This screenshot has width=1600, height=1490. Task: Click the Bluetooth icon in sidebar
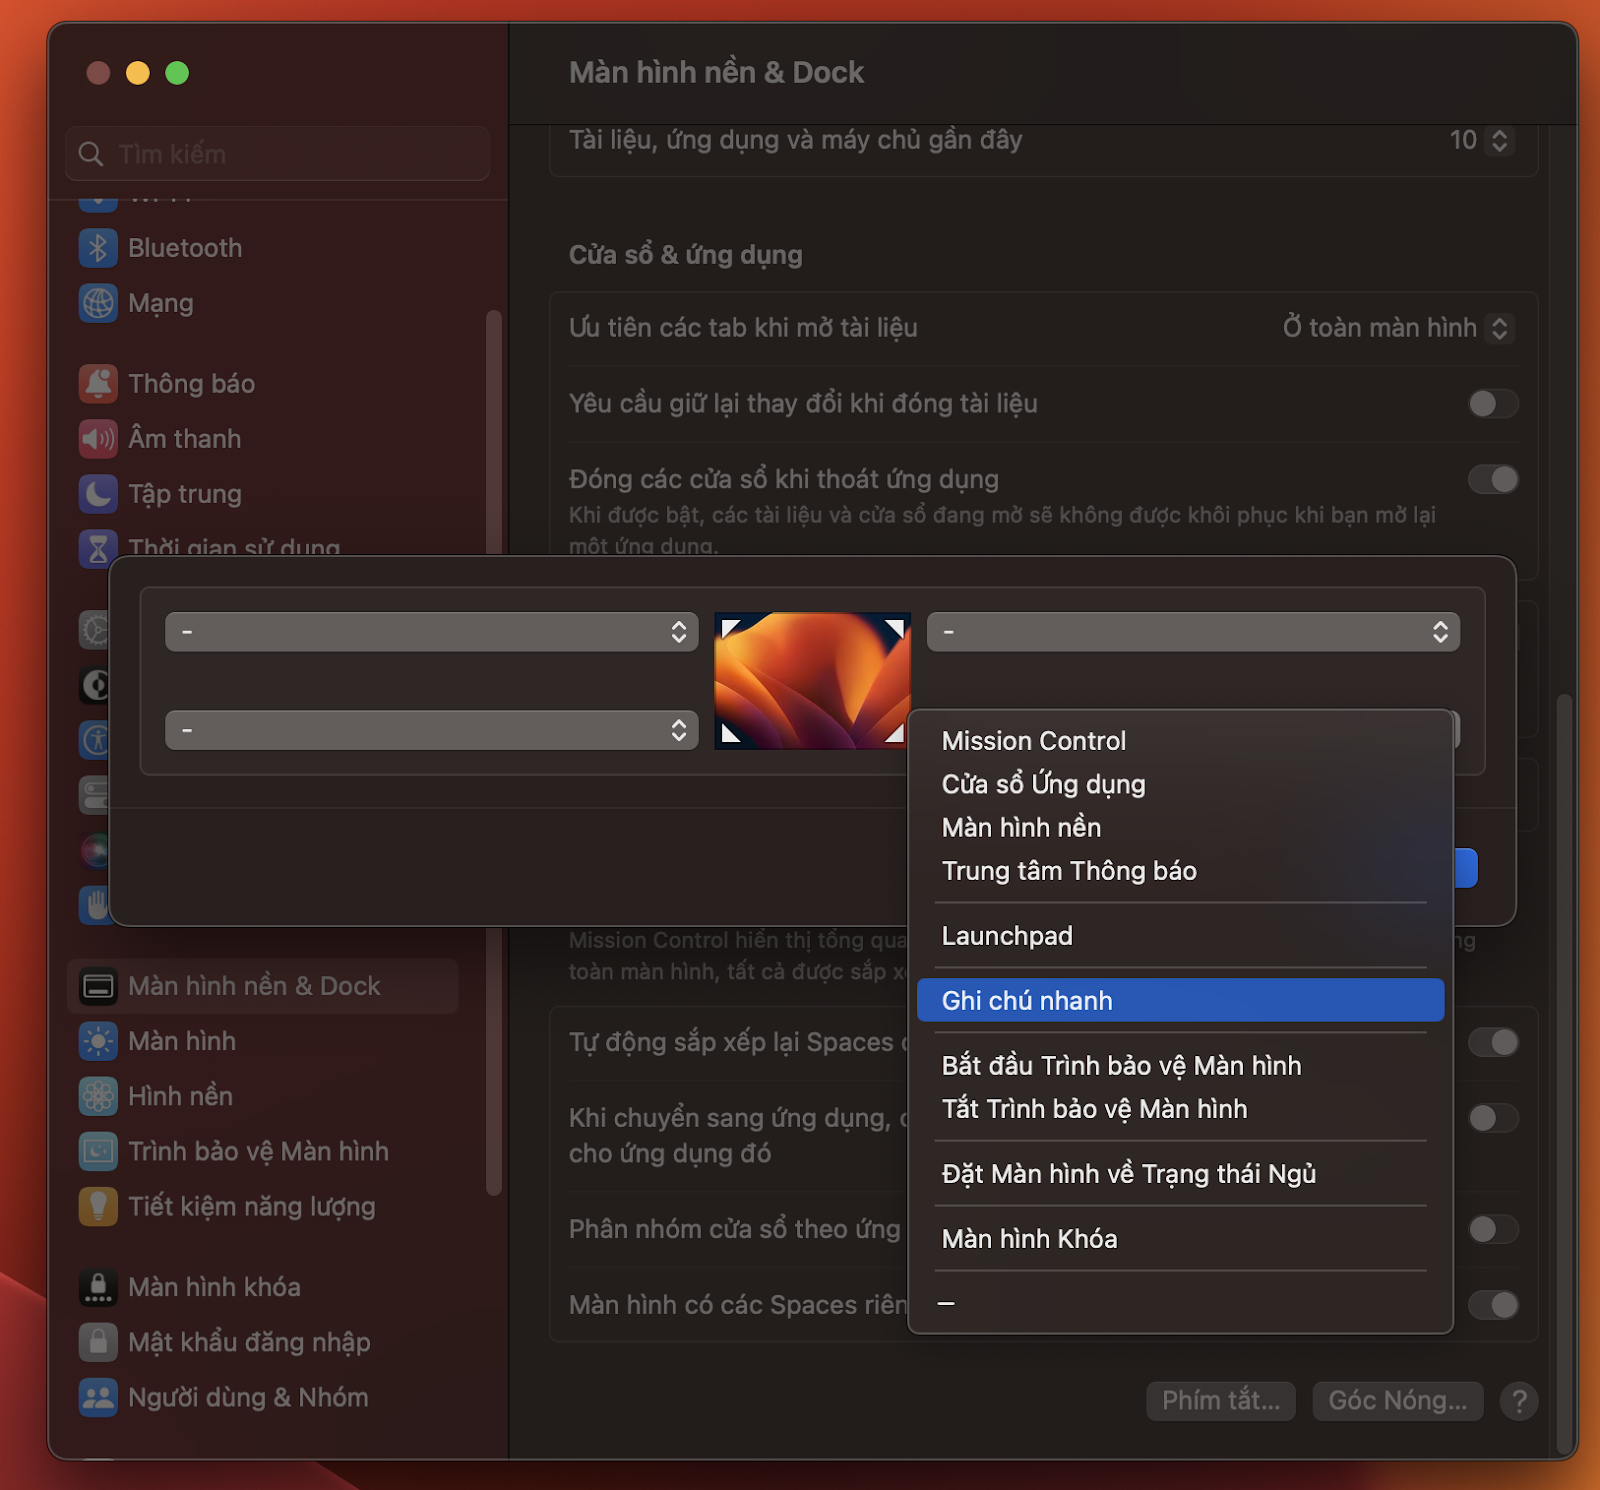(98, 248)
